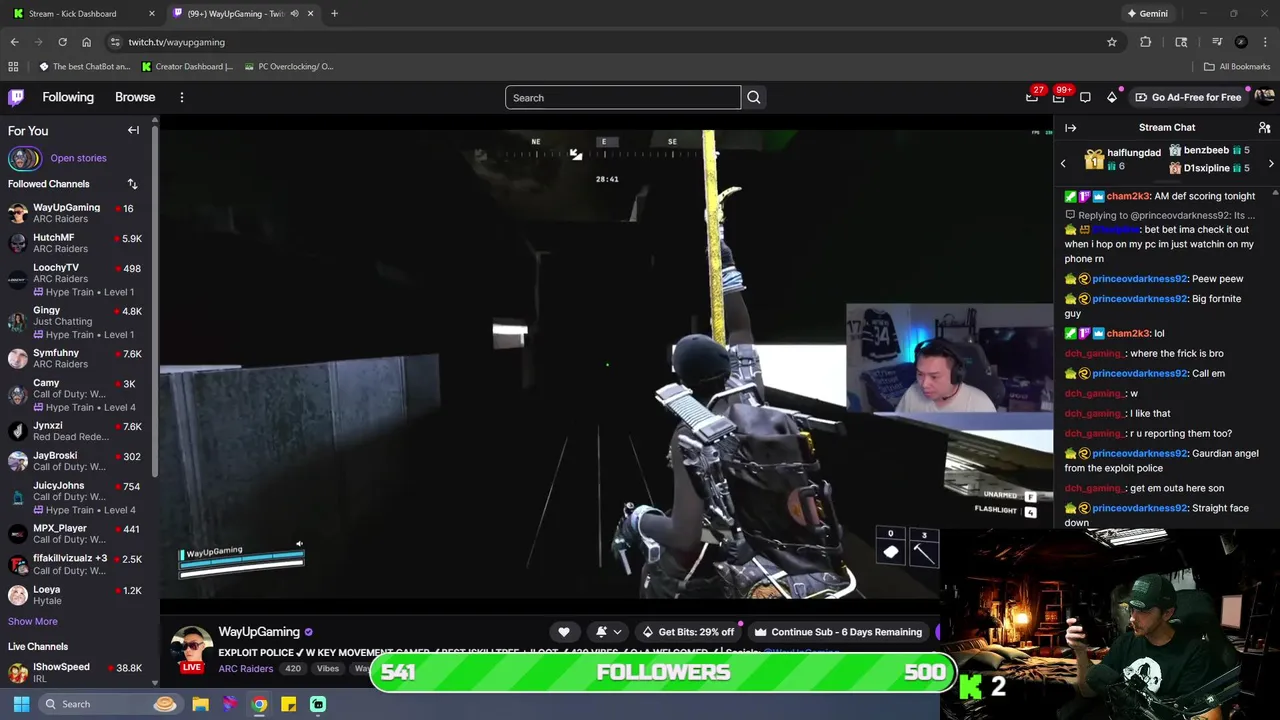Open Gemini in Chrome
The width and height of the screenshot is (1280, 720).
(1147, 14)
